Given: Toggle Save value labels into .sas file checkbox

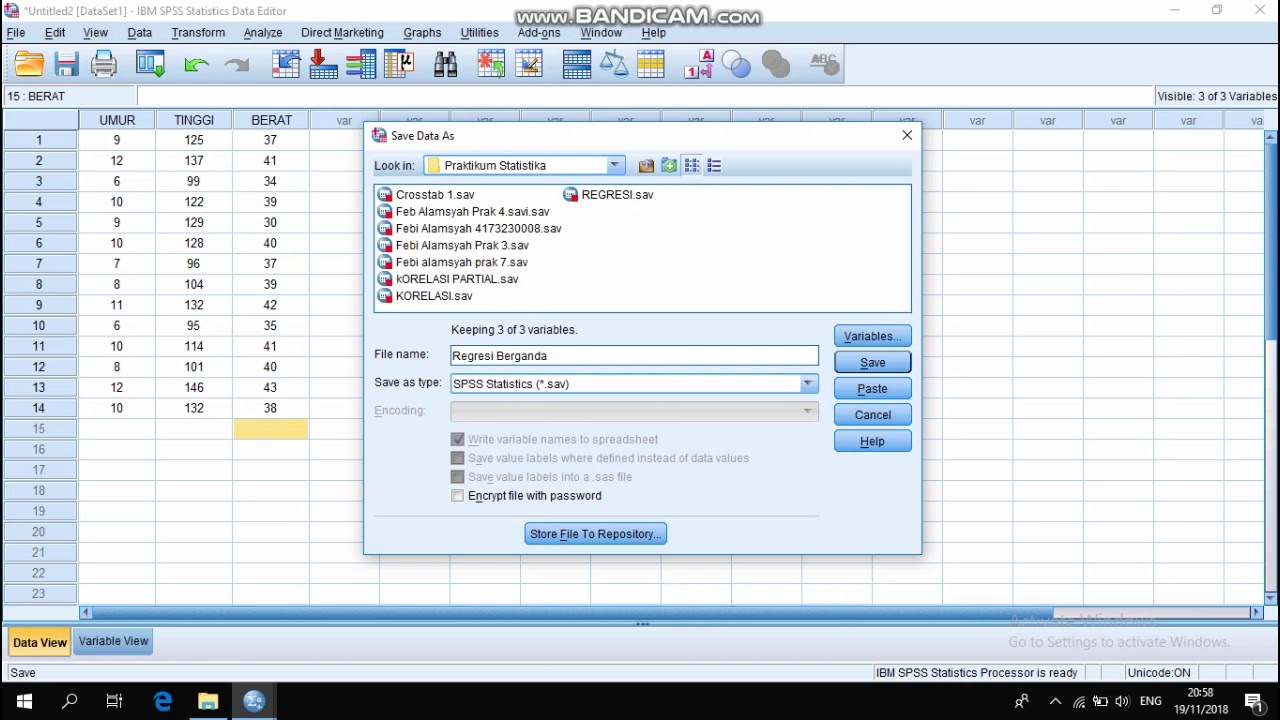Looking at the screenshot, I should pyautogui.click(x=458, y=477).
